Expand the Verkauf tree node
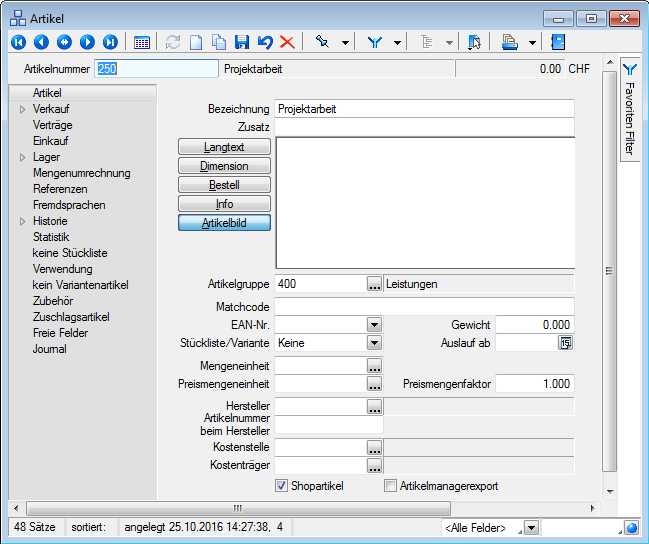The image size is (649, 544). click(x=23, y=109)
